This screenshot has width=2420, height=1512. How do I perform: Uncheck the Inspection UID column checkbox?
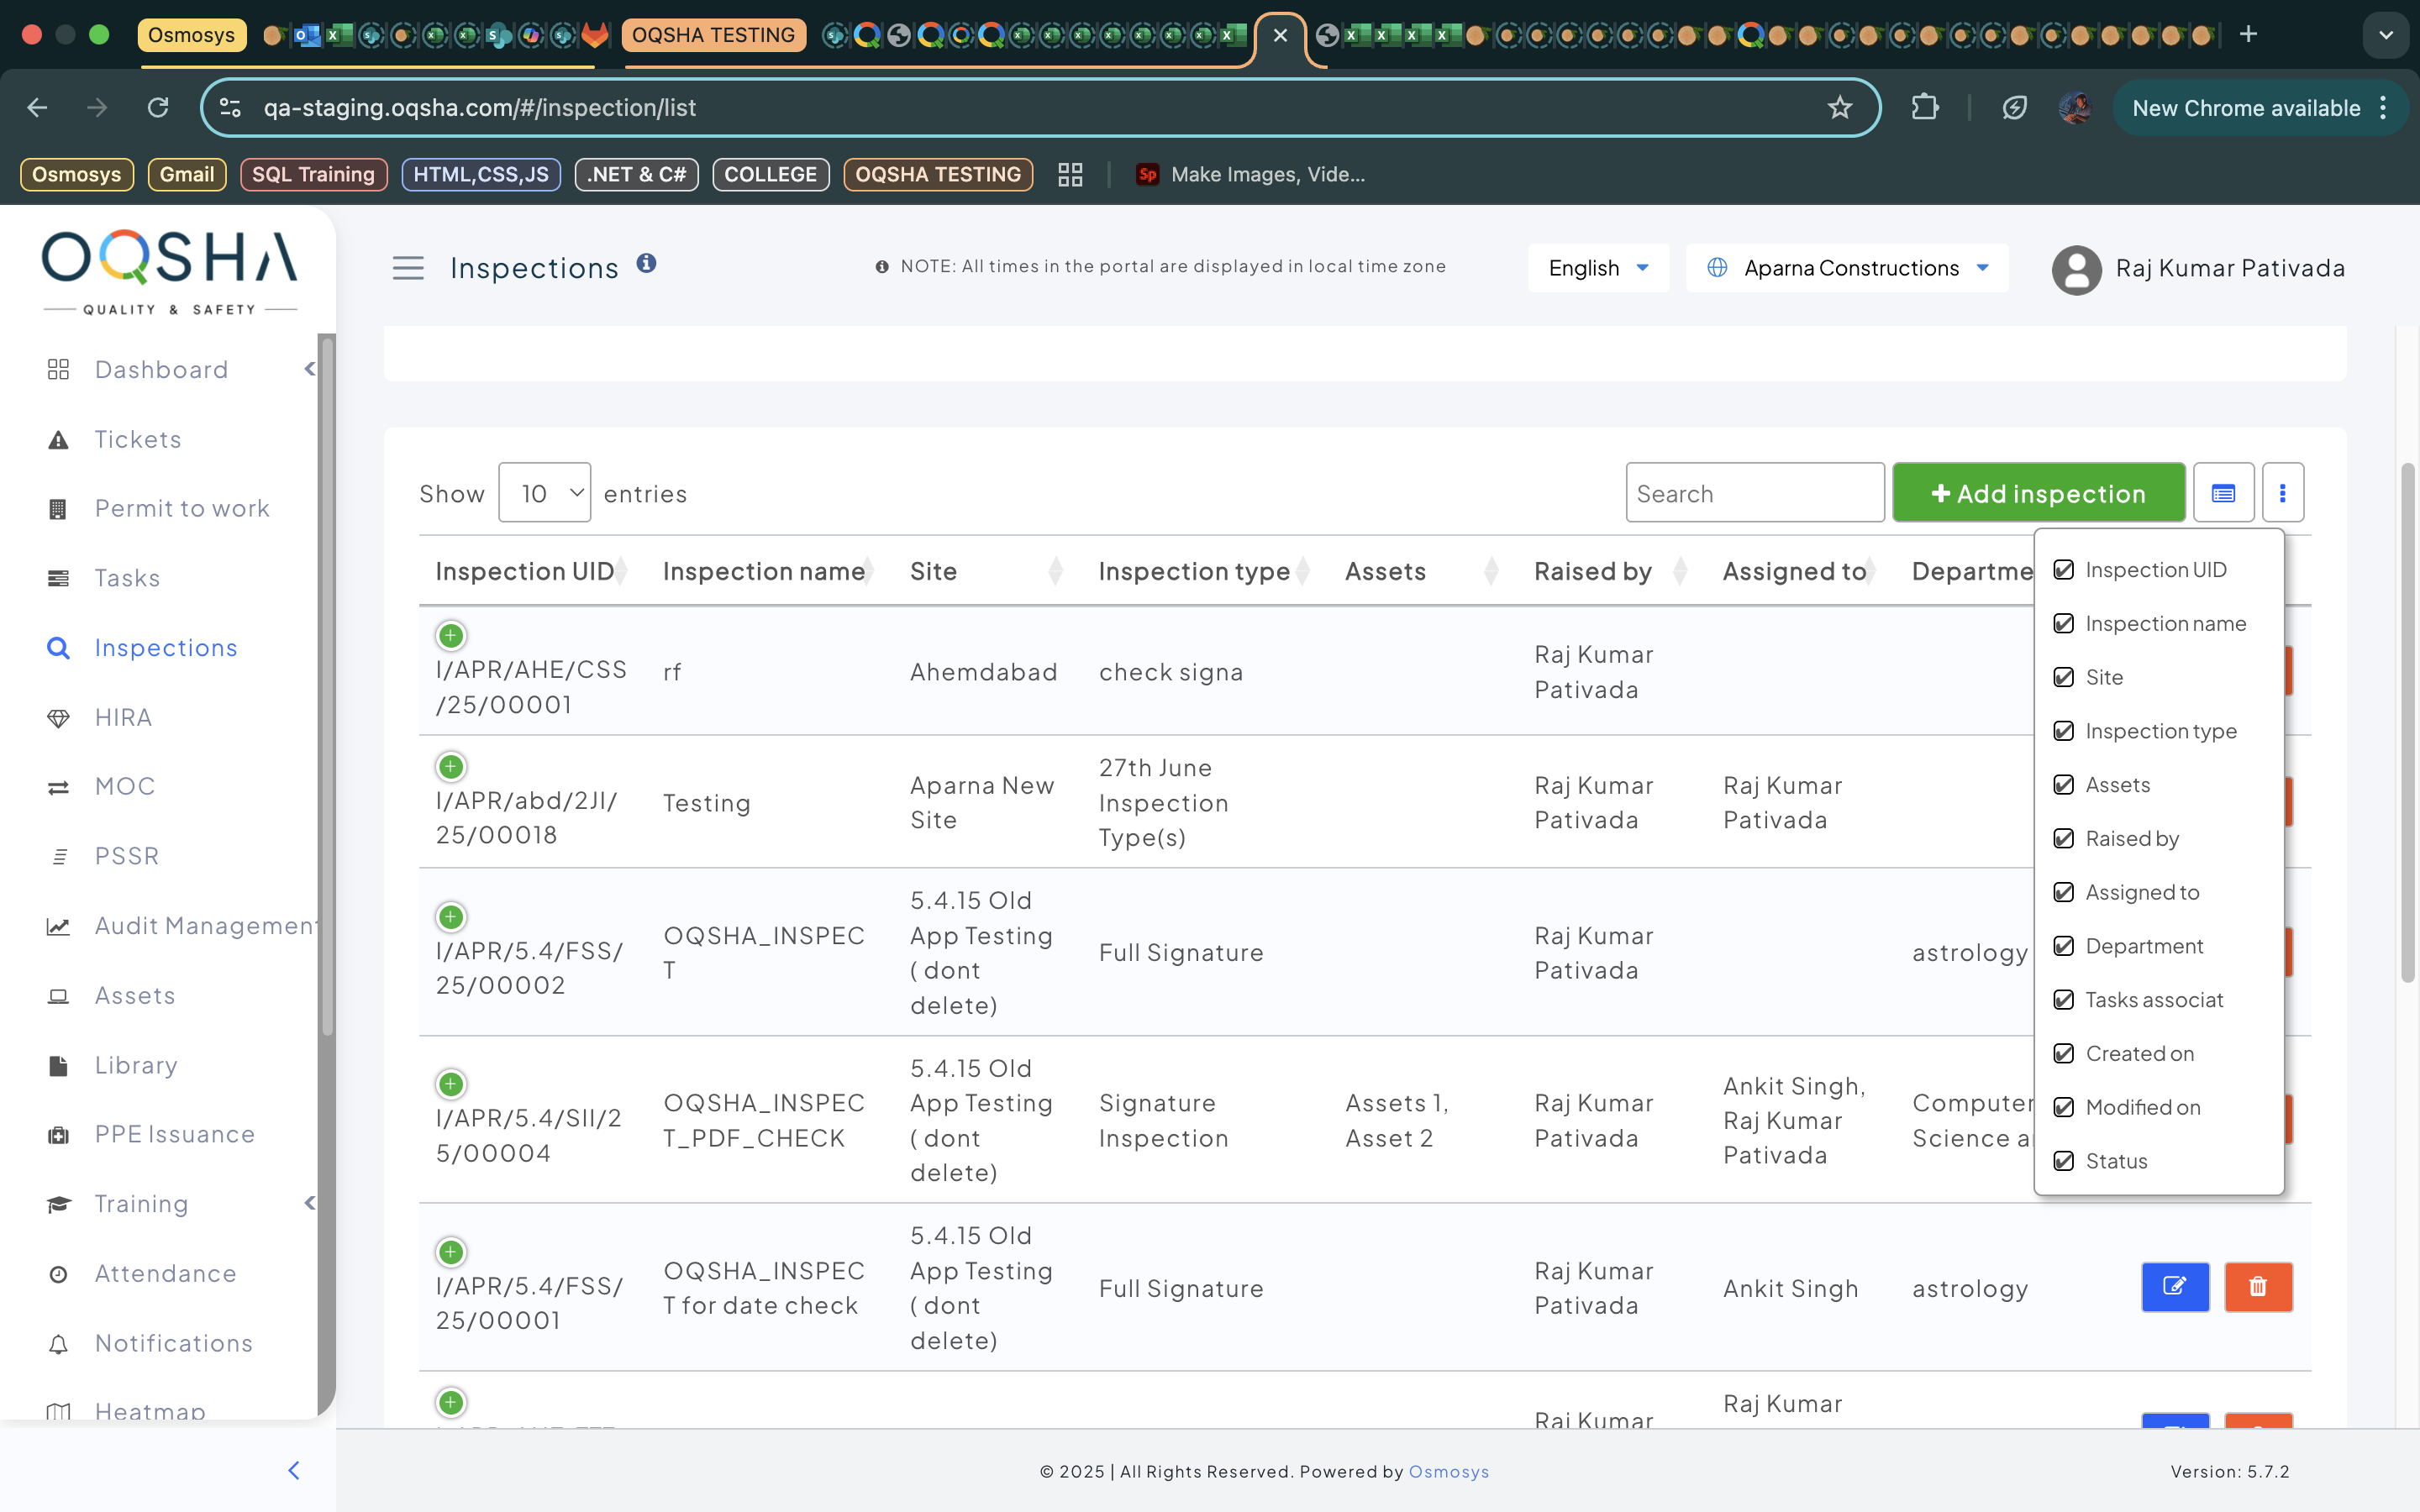coord(2063,570)
